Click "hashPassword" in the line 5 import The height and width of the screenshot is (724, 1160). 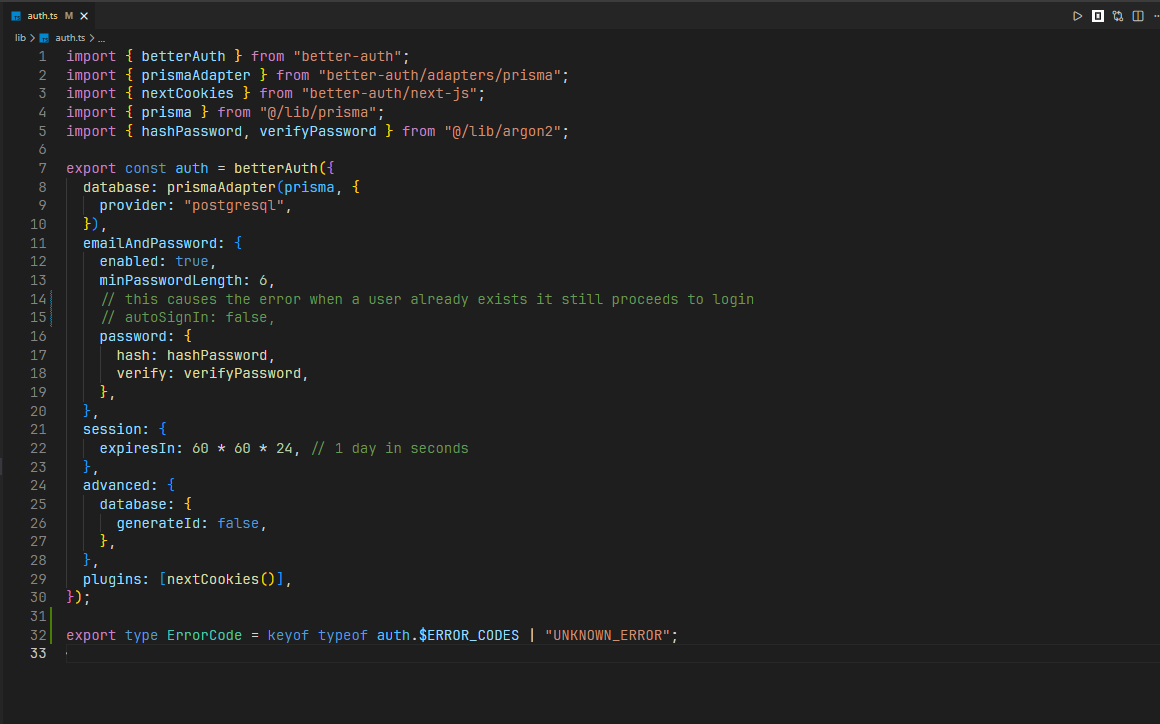pyautogui.click(x=192, y=131)
